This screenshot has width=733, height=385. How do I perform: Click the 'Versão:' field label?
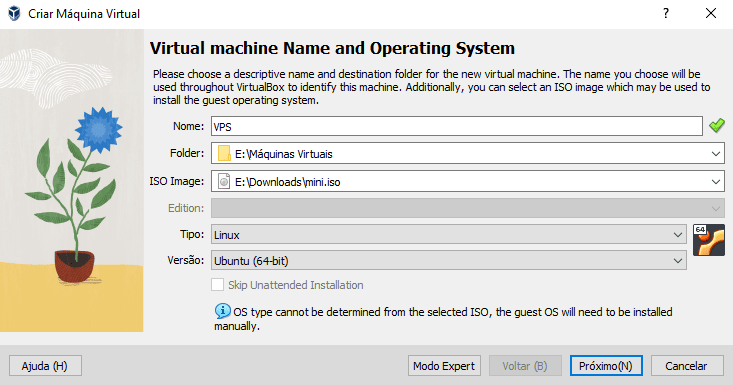186,260
